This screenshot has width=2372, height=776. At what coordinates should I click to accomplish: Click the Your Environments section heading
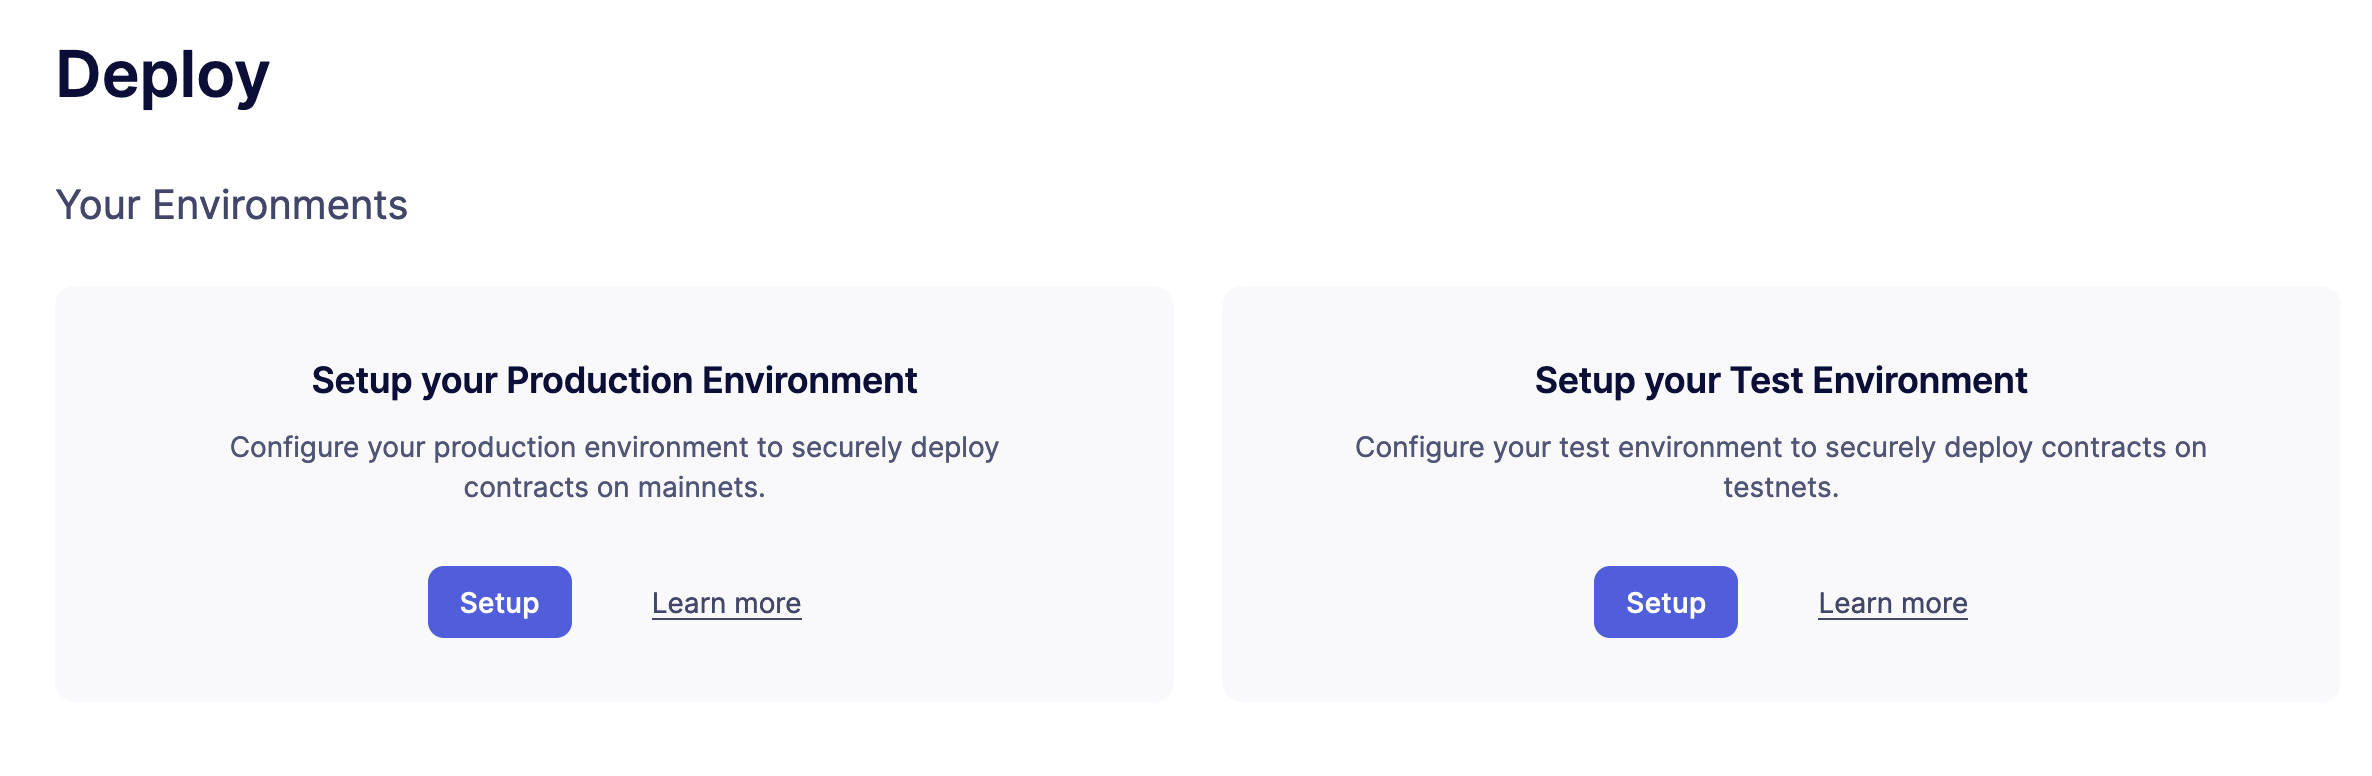pos(232,205)
